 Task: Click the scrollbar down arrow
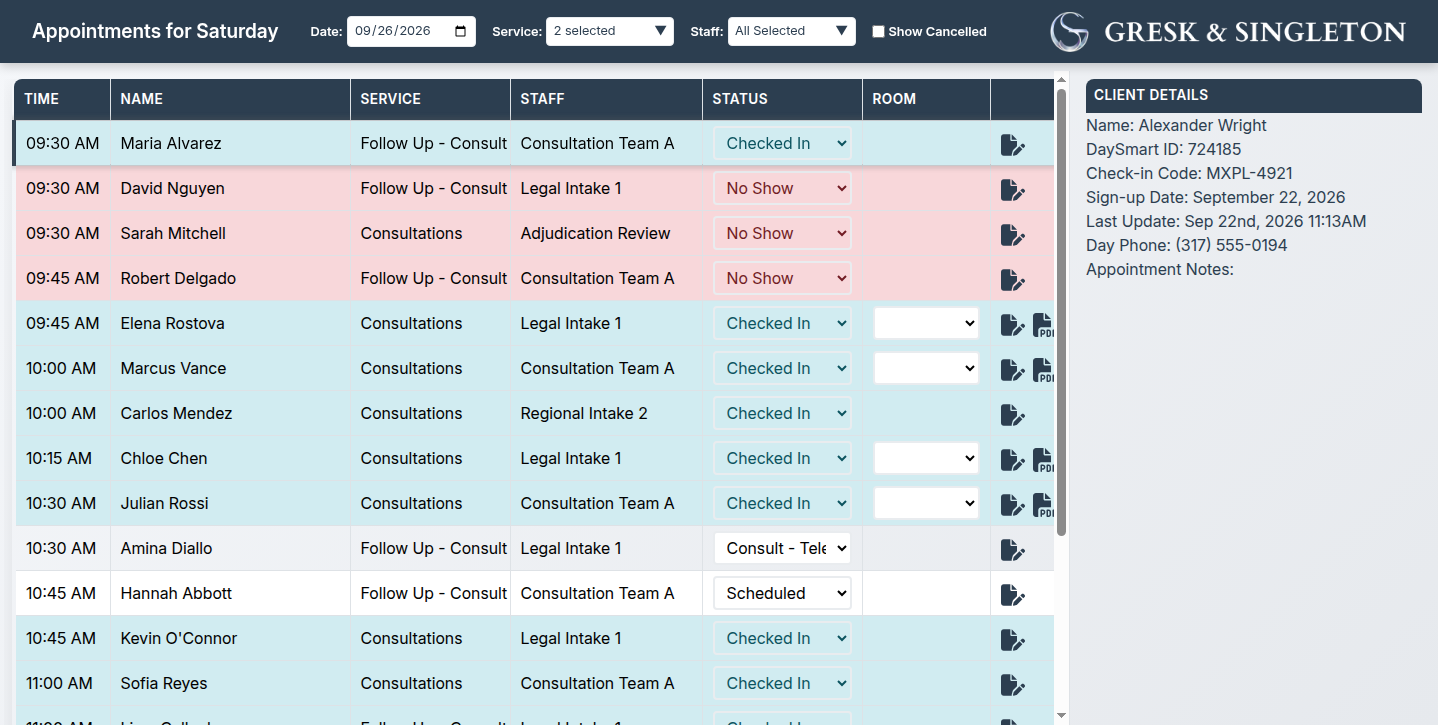[x=1062, y=716]
